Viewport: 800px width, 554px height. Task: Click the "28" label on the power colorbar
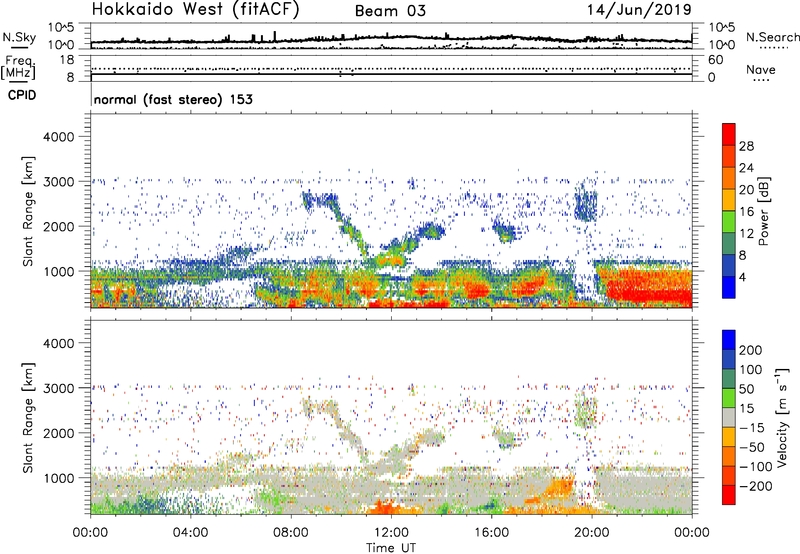pyautogui.click(x=746, y=146)
